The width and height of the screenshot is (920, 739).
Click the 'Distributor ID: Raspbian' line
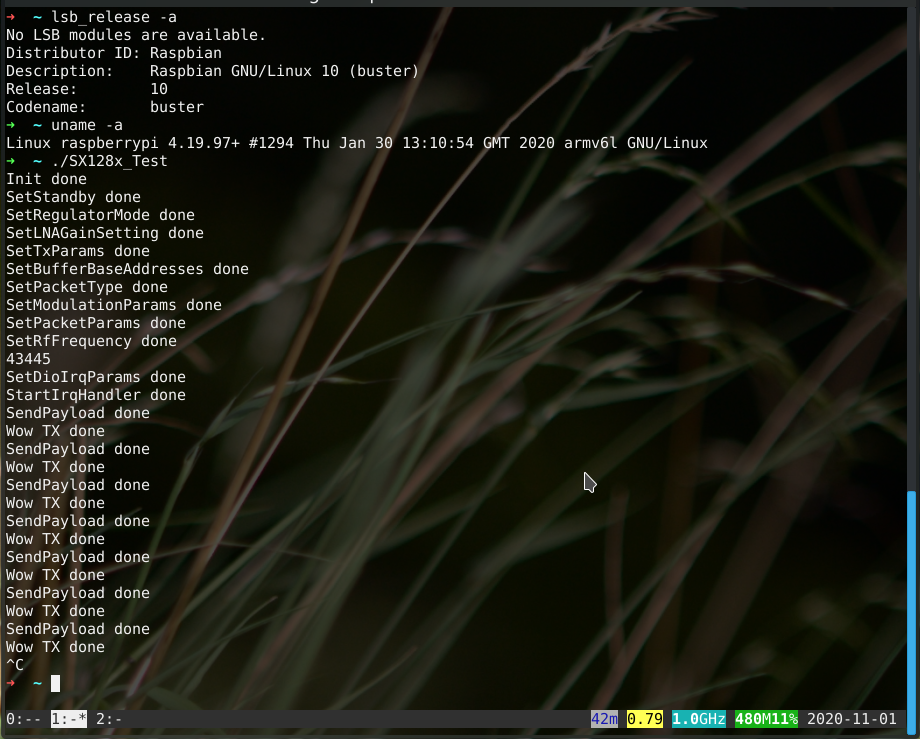click(114, 53)
